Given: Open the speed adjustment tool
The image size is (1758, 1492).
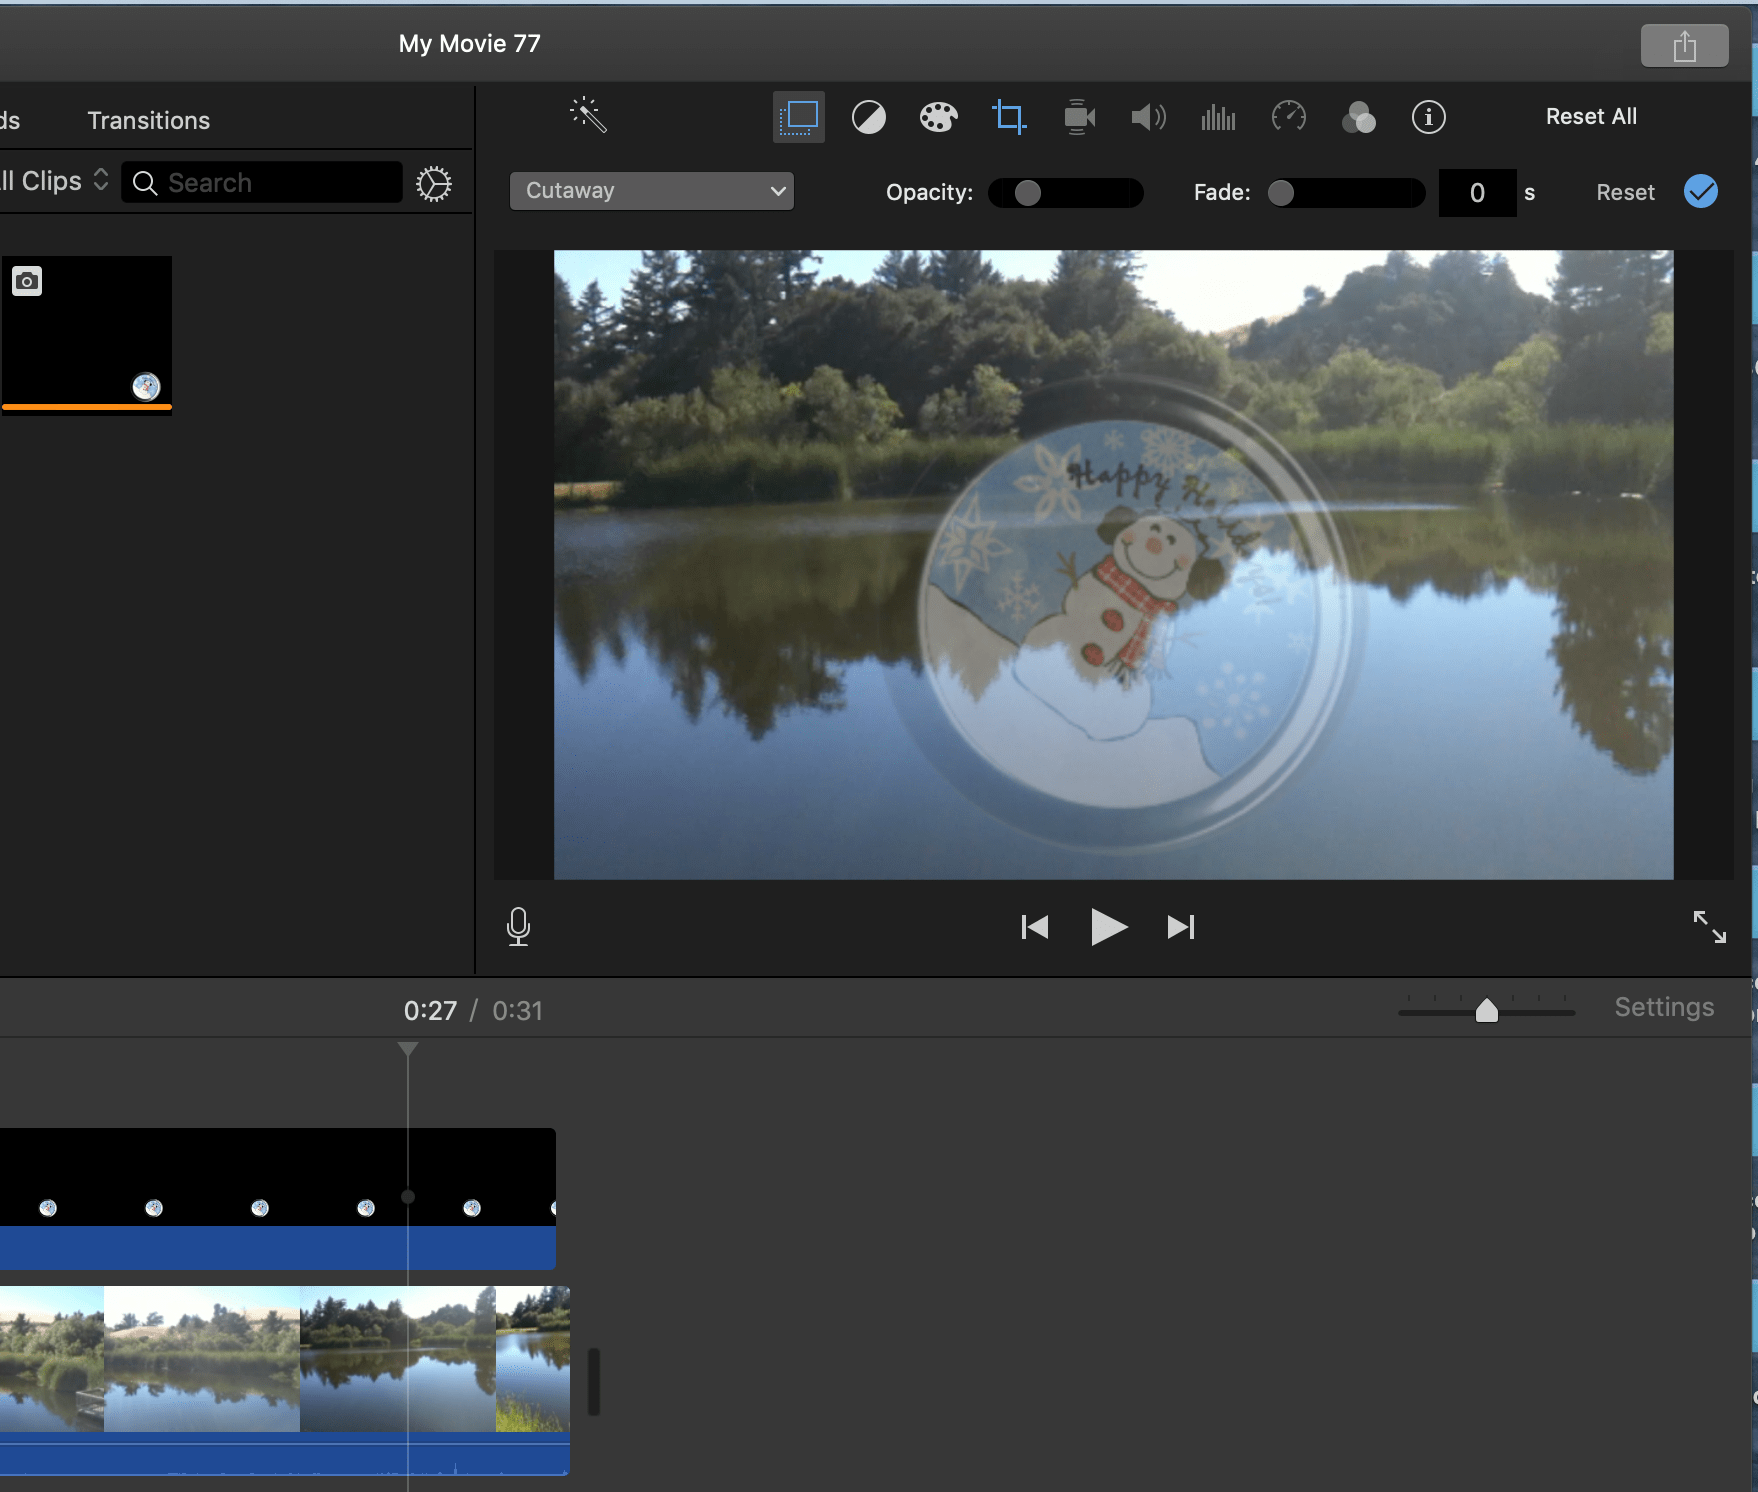Looking at the screenshot, I should point(1288,117).
